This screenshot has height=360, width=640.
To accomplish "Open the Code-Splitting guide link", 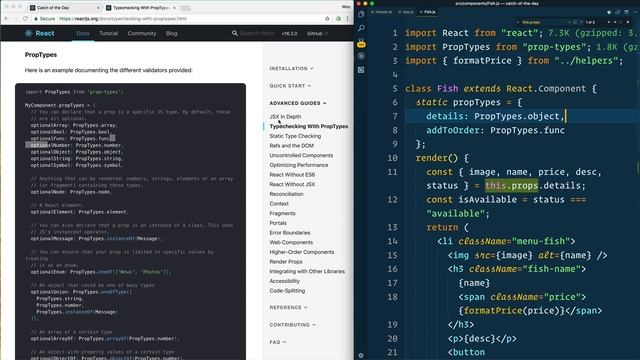I will (287, 291).
